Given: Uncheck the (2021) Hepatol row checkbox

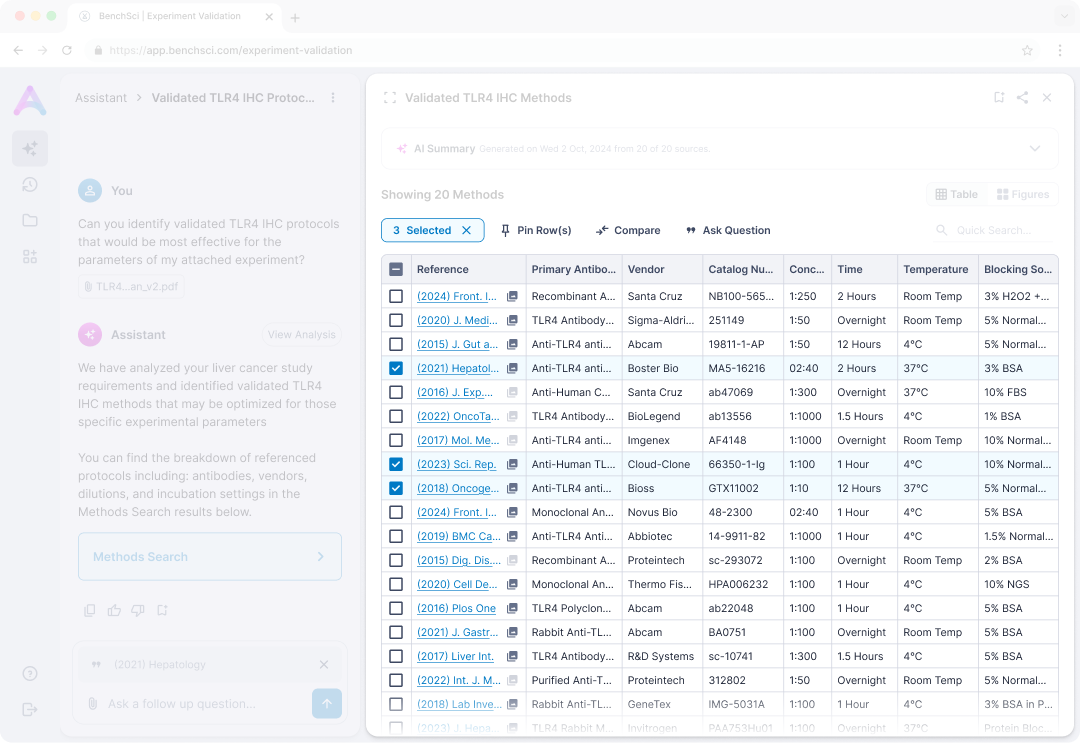Looking at the screenshot, I should (395, 368).
